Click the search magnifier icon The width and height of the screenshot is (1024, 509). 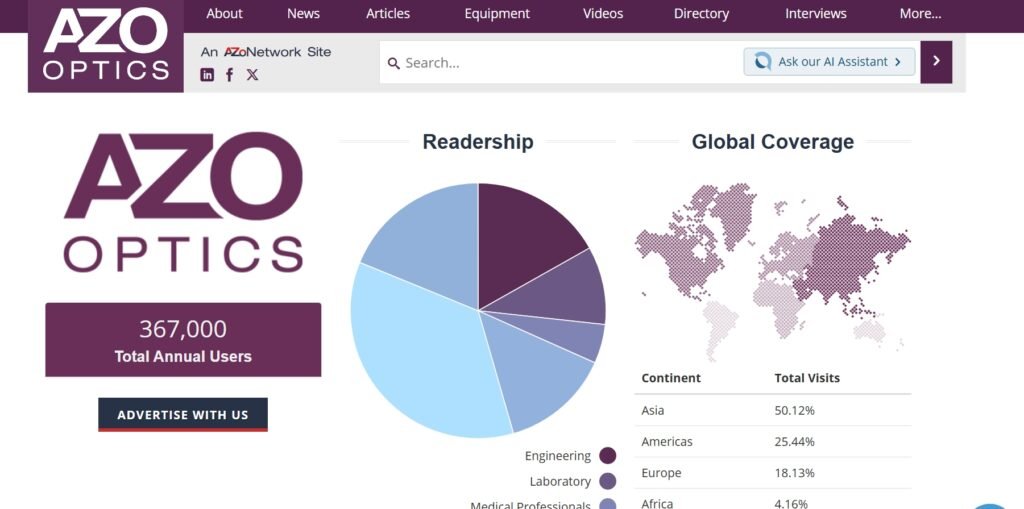pyautogui.click(x=393, y=63)
